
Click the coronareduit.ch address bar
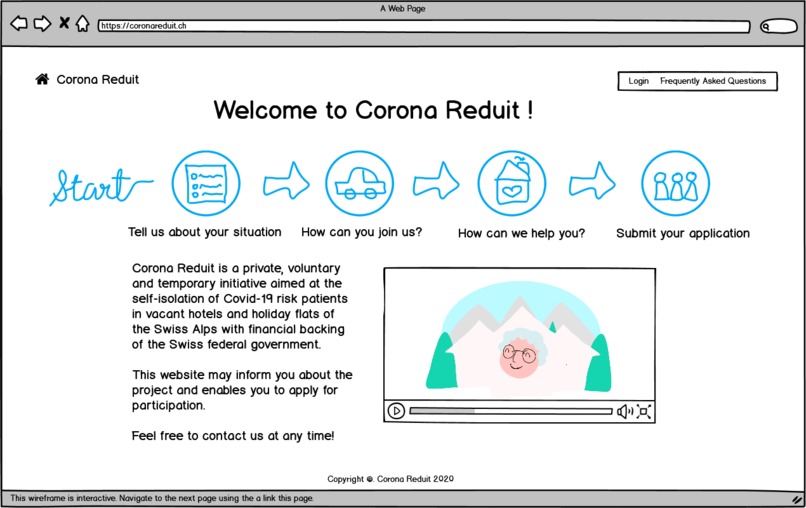[x=424, y=26]
